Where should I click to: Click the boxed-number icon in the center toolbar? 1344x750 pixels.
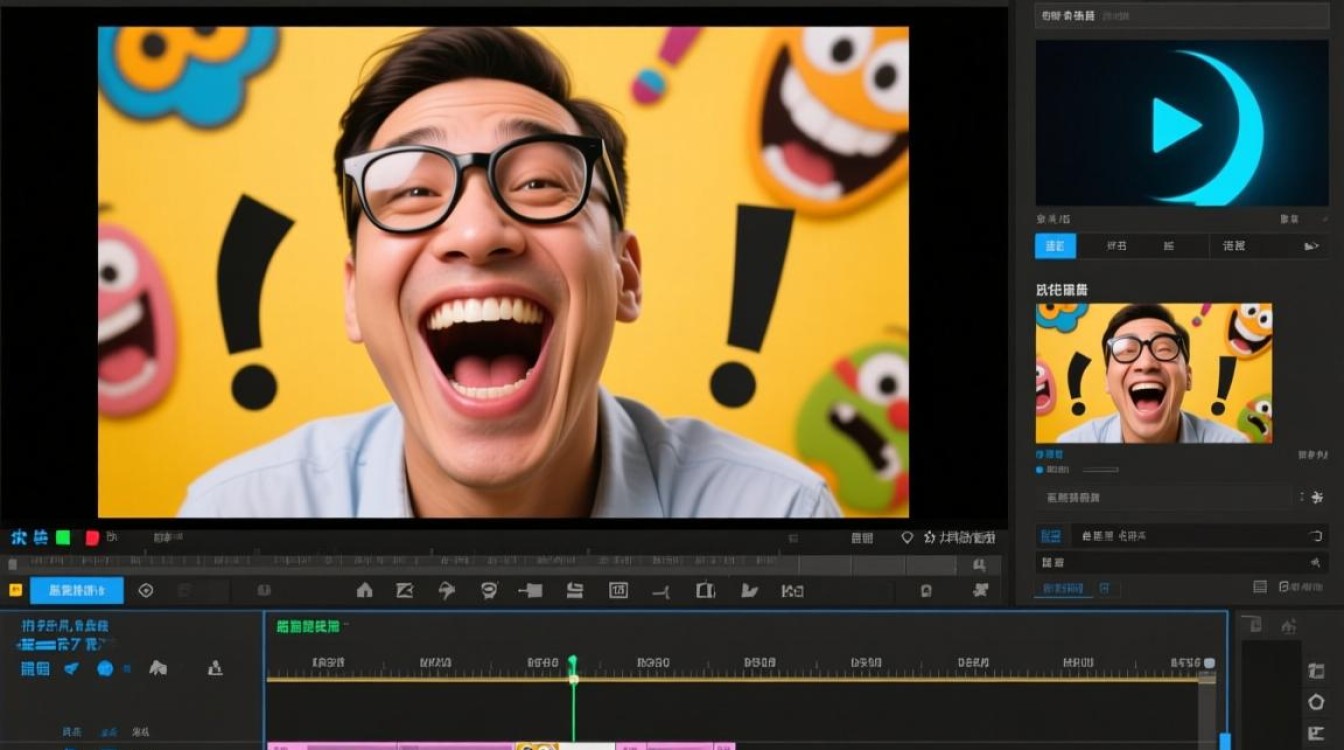(x=618, y=590)
